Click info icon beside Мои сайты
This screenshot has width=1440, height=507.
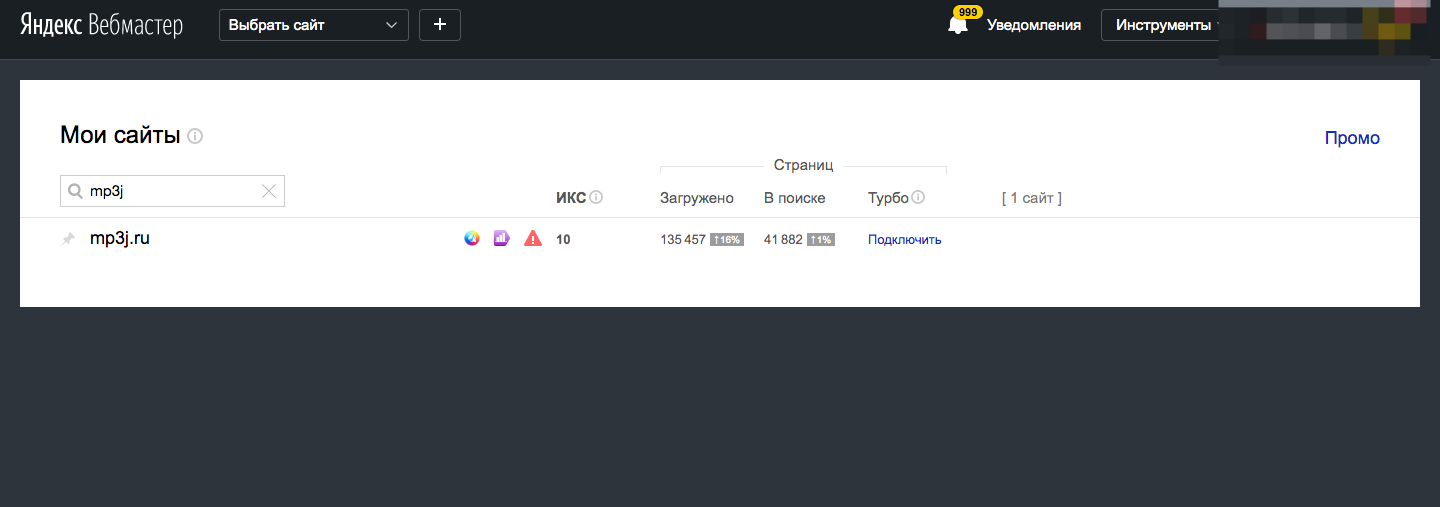[195, 136]
